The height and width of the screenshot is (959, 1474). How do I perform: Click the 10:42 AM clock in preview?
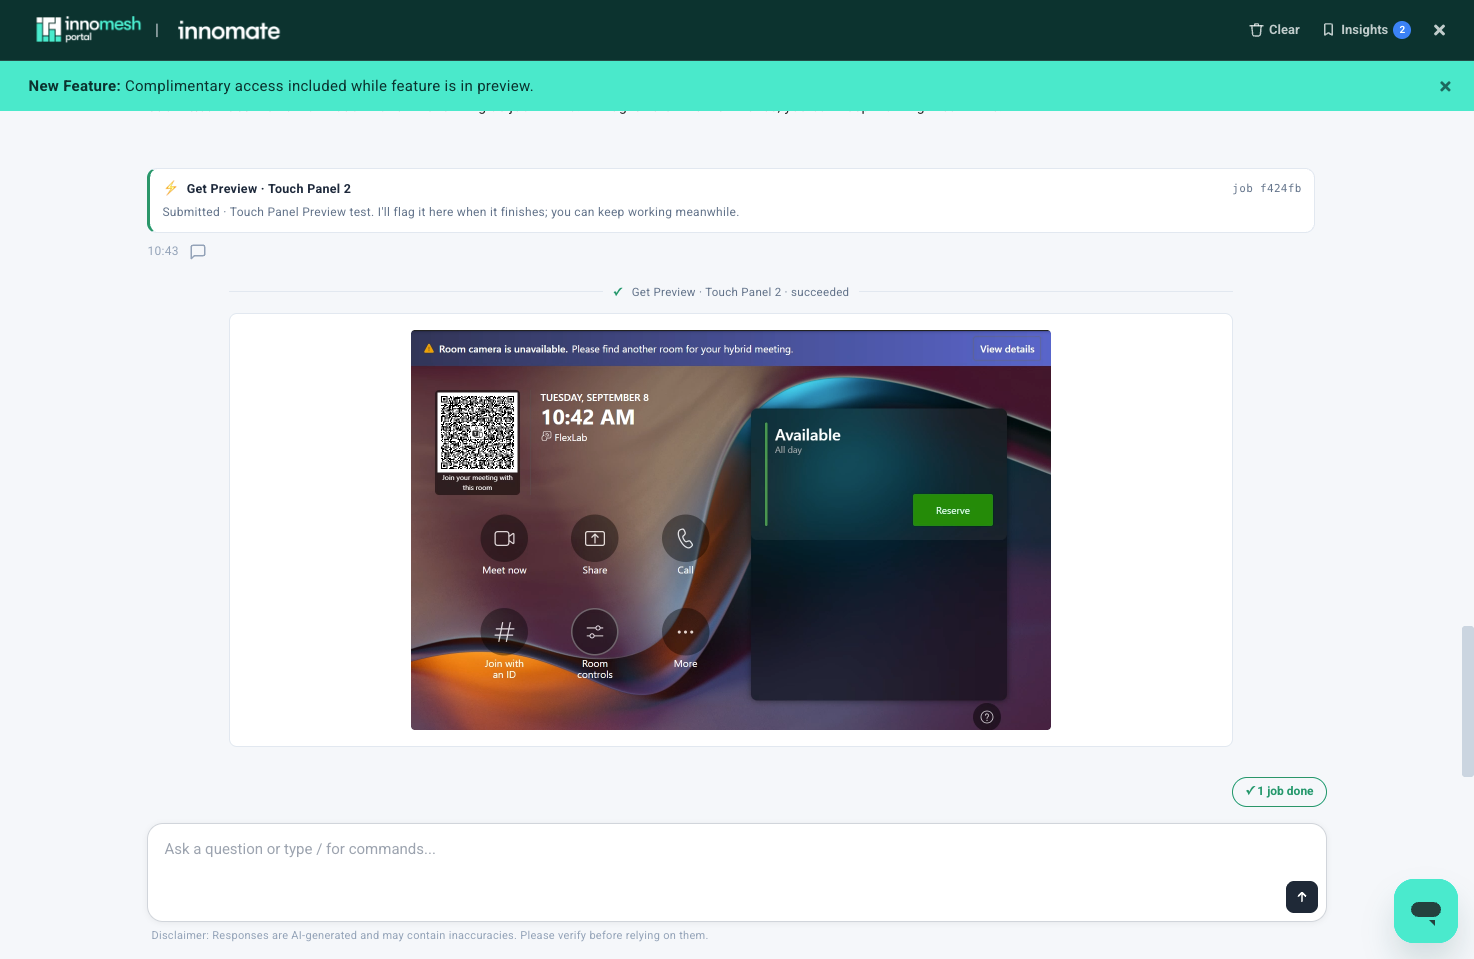[588, 417]
